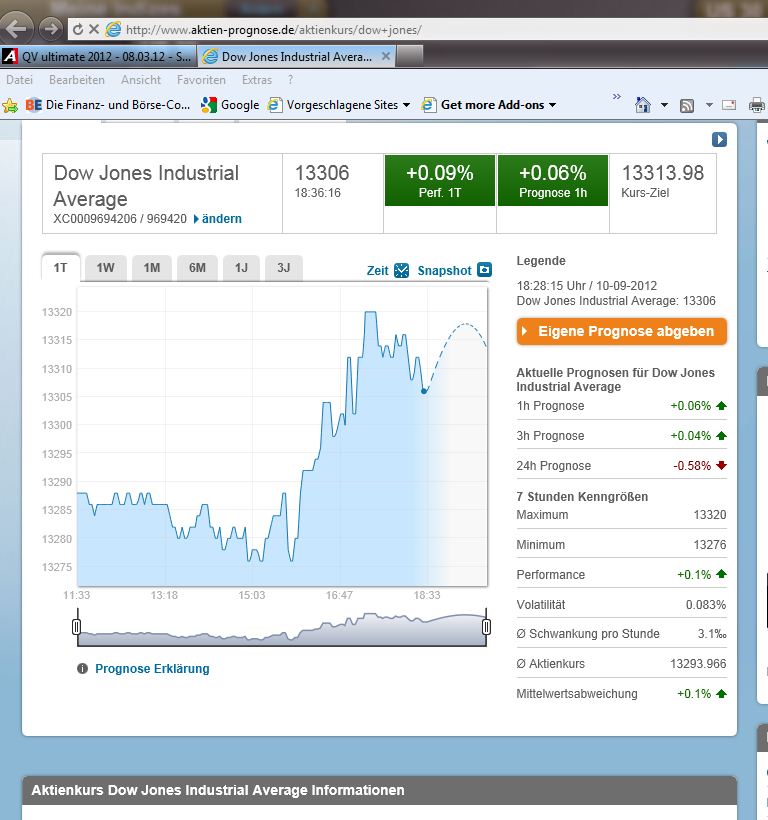Open Die Finanz- und Börse-Co bookmark
This screenshot has width=768, height=820.
point(108,105)
